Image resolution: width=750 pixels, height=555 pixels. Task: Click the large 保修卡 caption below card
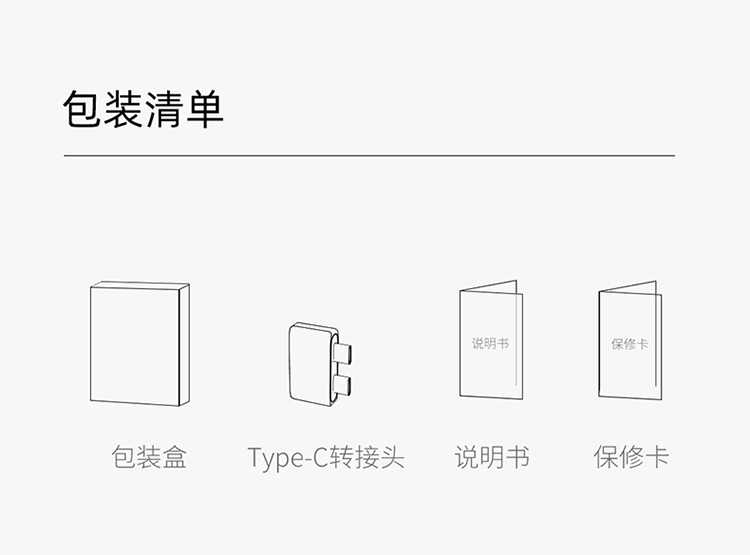click(x=631, y=457)
